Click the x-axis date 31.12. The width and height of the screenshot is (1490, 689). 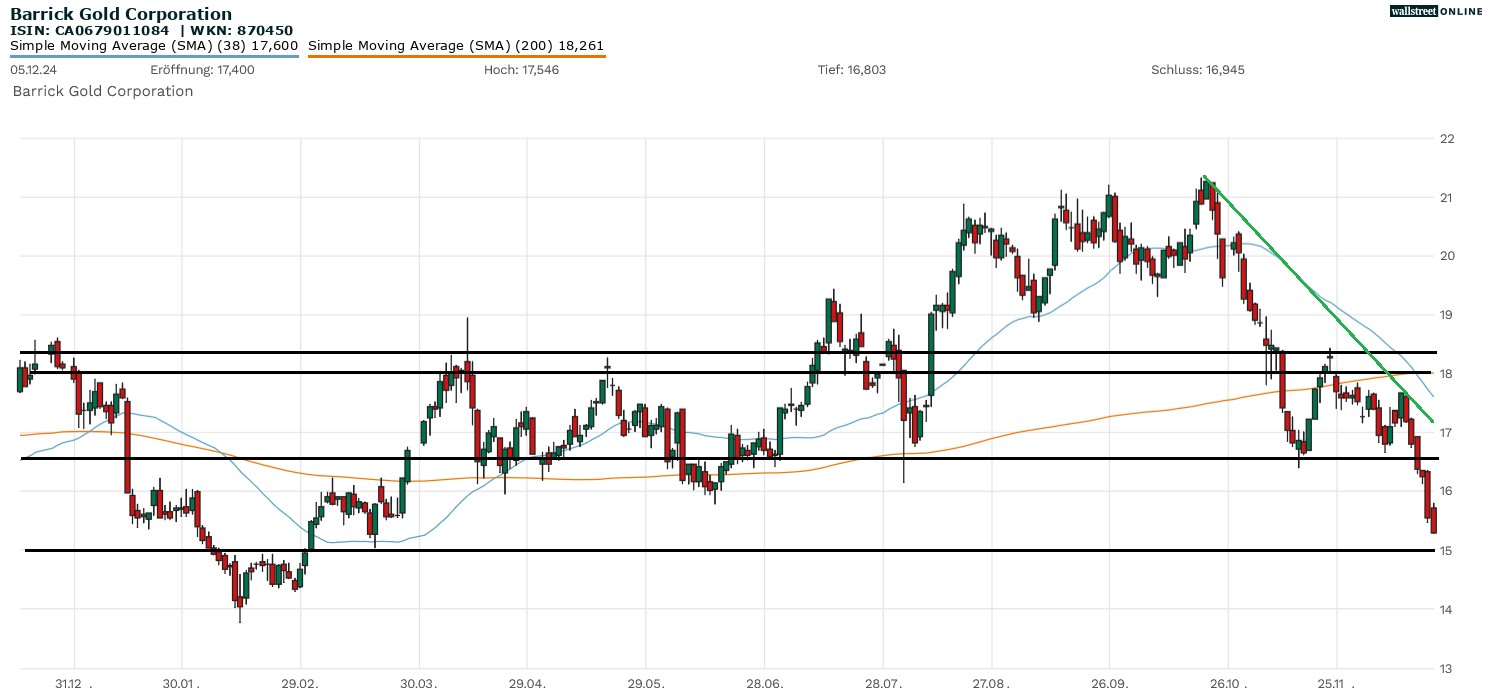[x=74, y=683]
